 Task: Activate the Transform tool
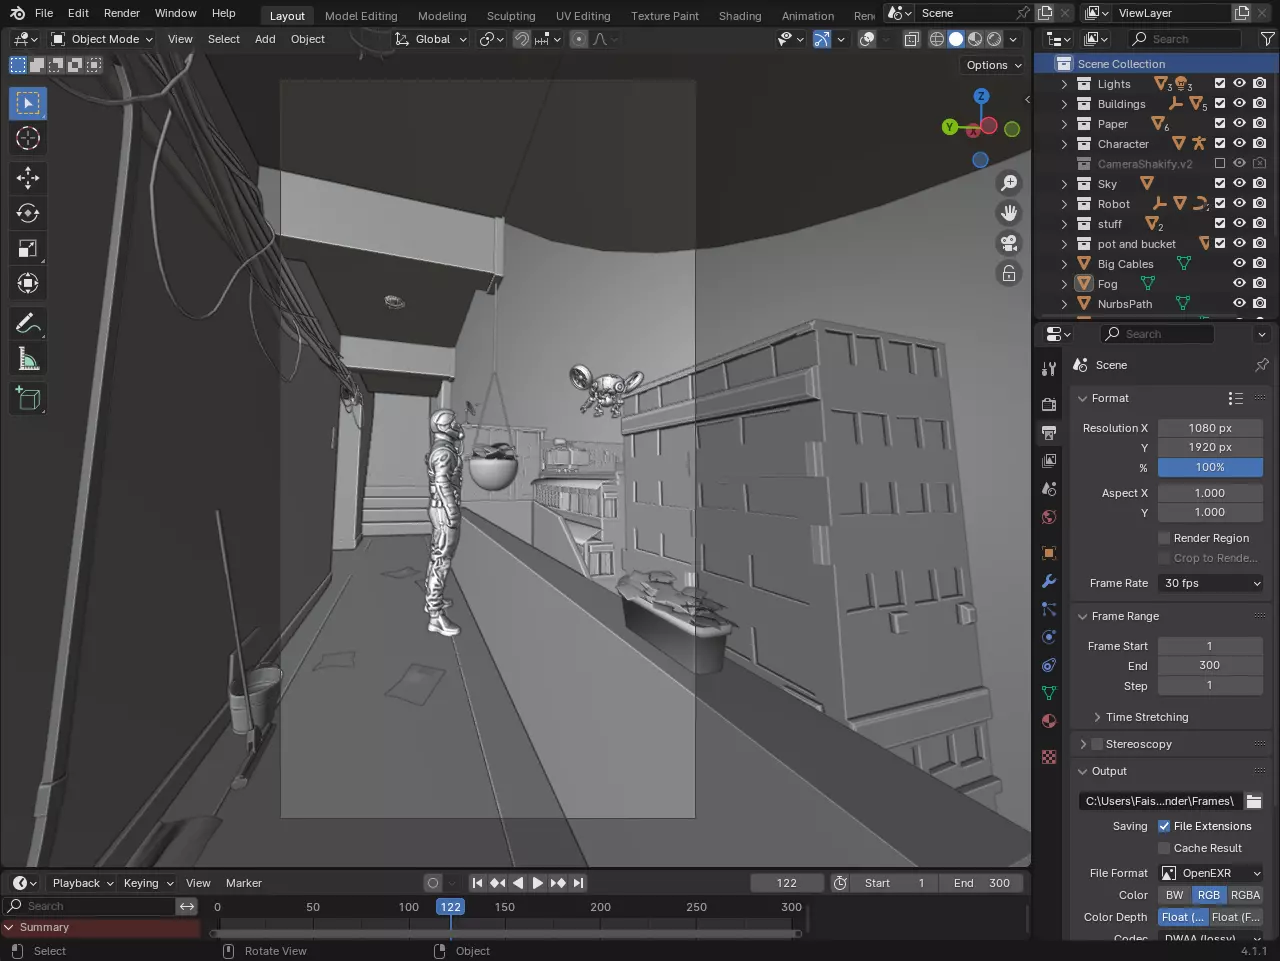[28, 283]
